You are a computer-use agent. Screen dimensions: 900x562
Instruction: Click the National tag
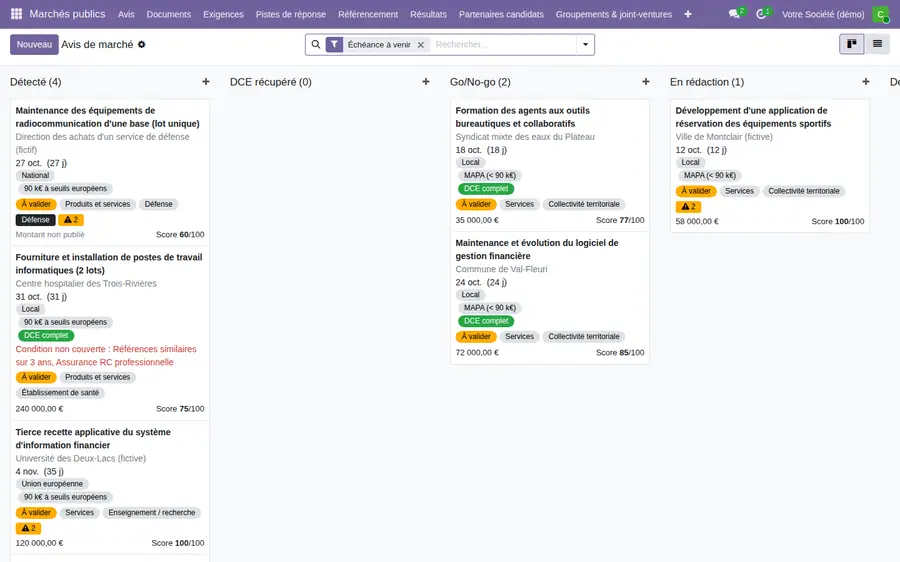click(x=35, y=176)
